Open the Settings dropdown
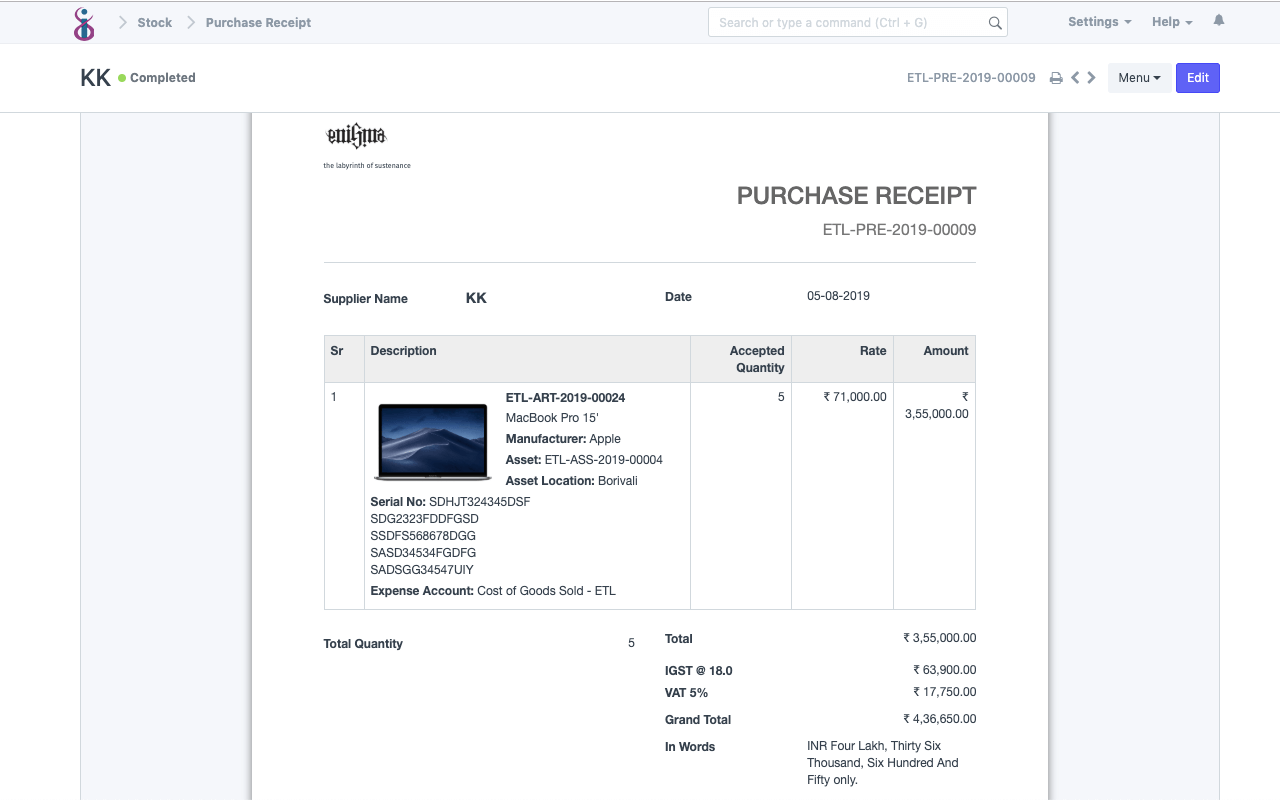Viewport: 1280px width, 800px height. 1098,21
